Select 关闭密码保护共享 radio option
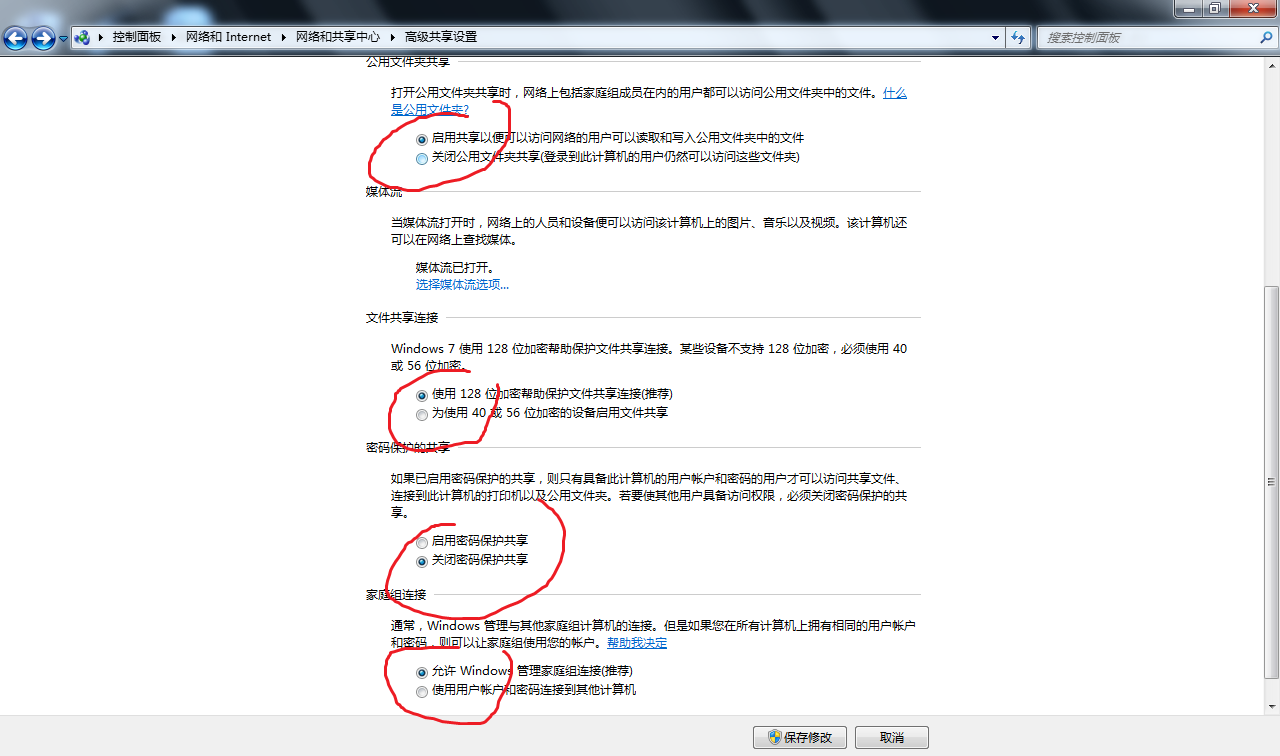The image size is (1280, 756). [x=472, y=560]
